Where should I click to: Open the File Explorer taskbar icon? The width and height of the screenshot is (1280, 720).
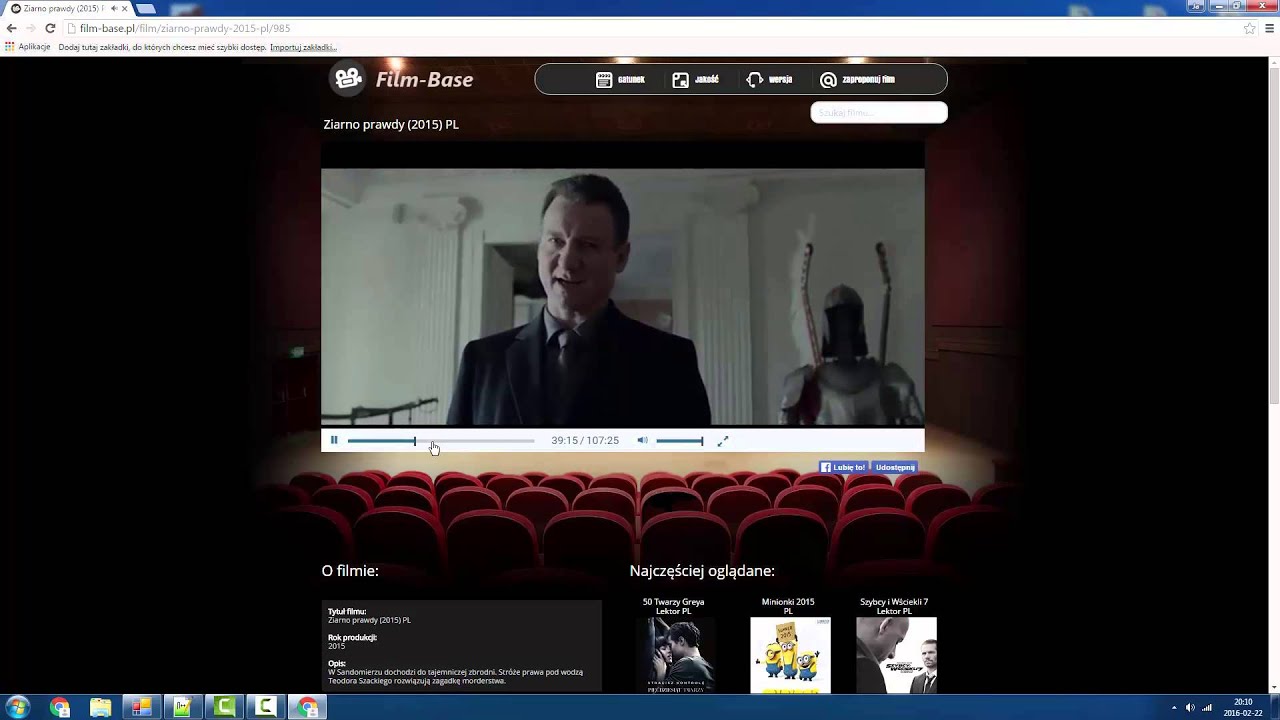(x=101, y=708)
